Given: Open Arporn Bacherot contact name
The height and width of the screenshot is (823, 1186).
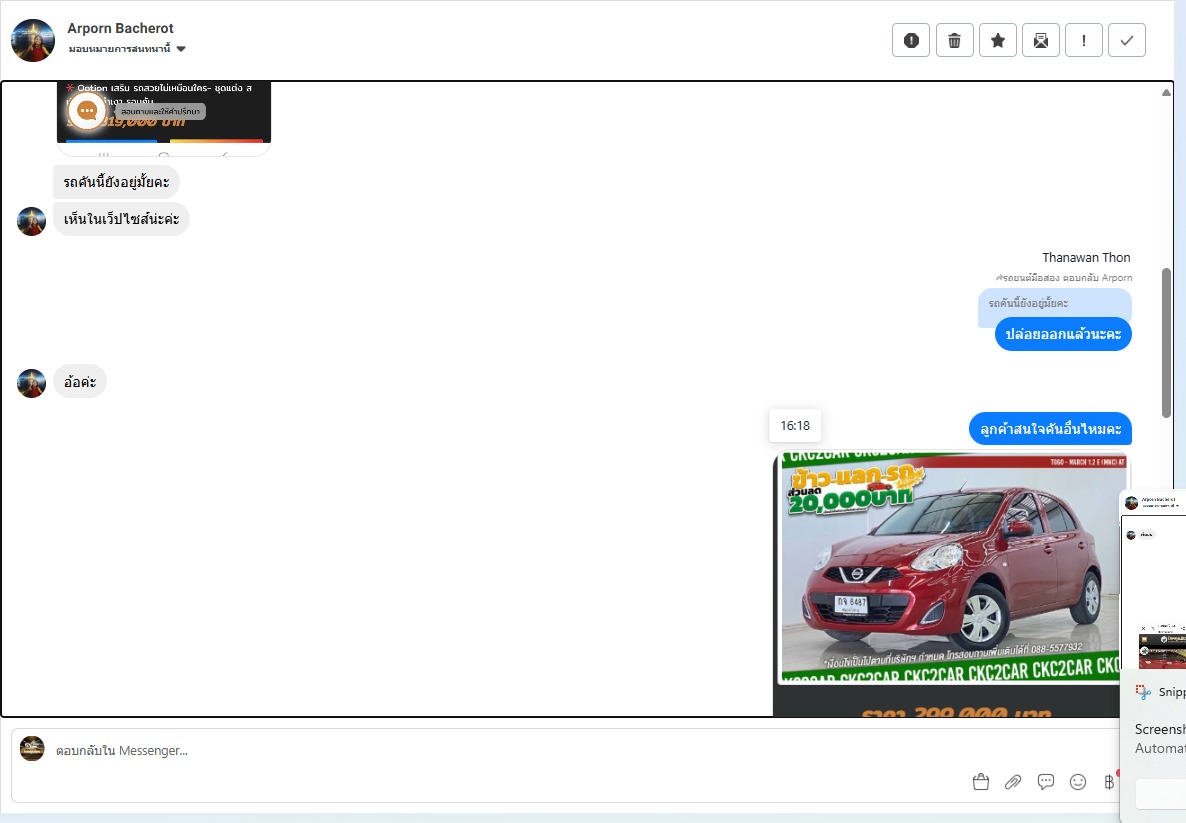Looking at the screenshot, I should point(120,28).
